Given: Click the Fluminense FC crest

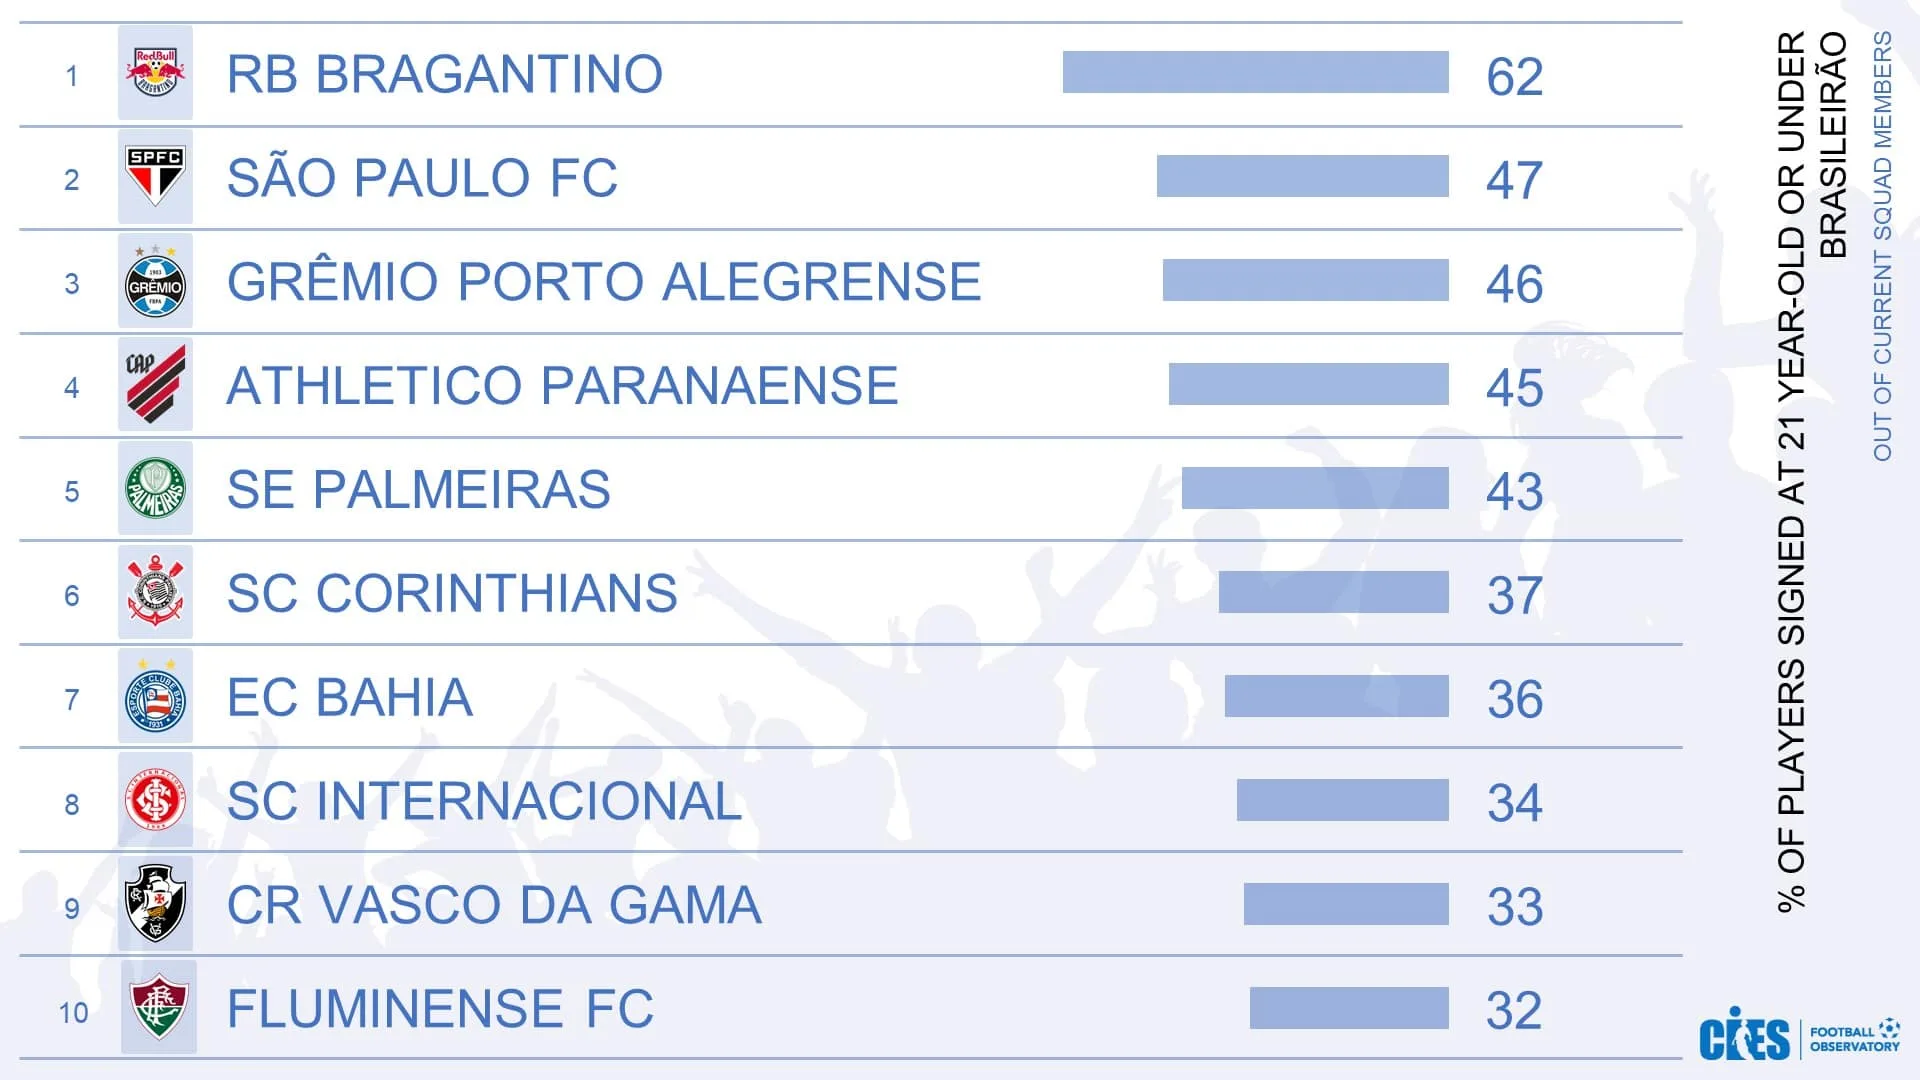Looking at the screenshot, I should click(x=159, y=1008).
